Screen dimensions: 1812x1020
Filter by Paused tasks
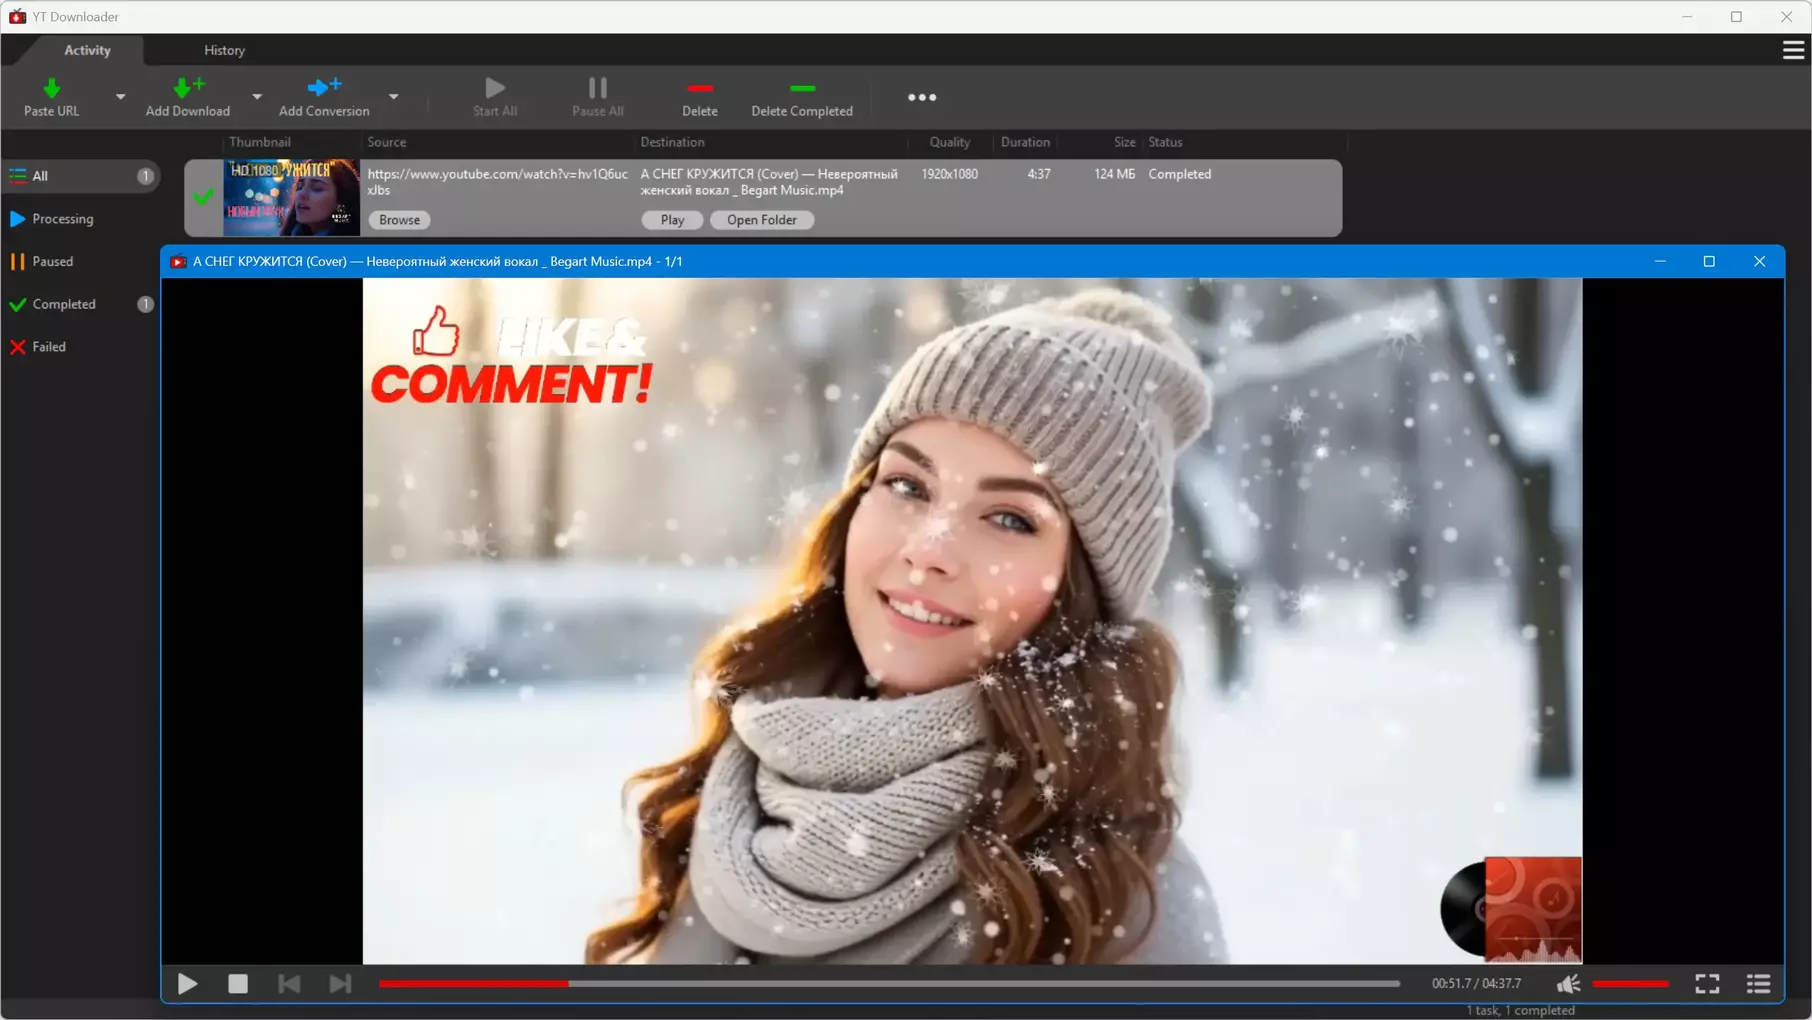[x=81, y=261]
